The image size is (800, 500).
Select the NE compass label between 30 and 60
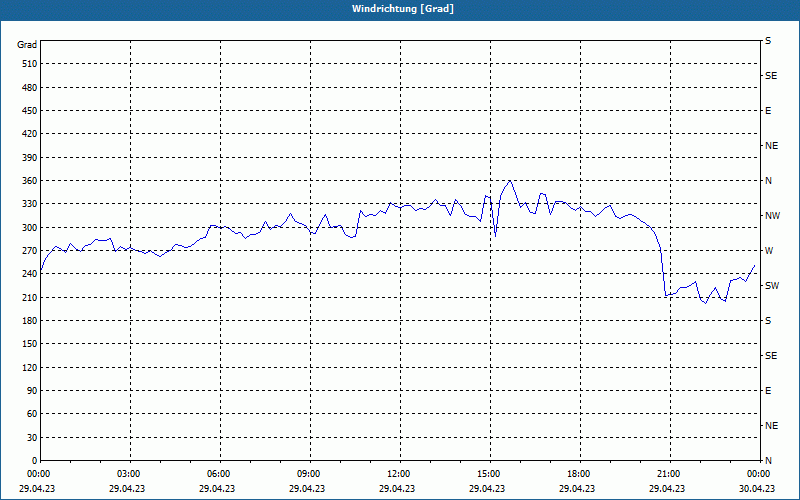(x=771, y=426)
